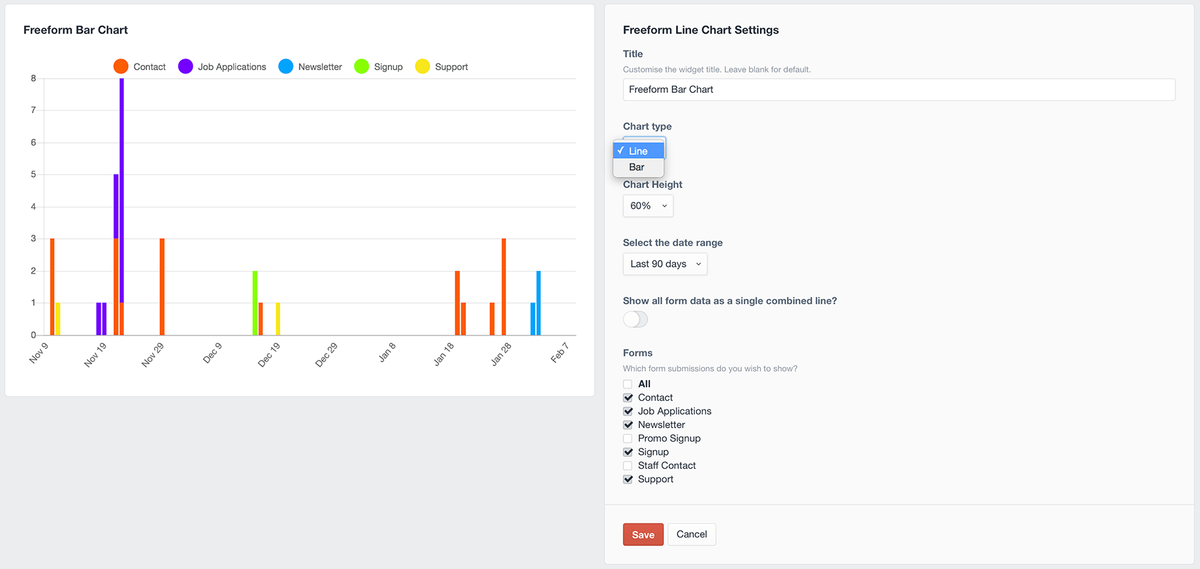1200x569 pixels.
Task: Click the Dec 19 axis label
Action: 269,356
